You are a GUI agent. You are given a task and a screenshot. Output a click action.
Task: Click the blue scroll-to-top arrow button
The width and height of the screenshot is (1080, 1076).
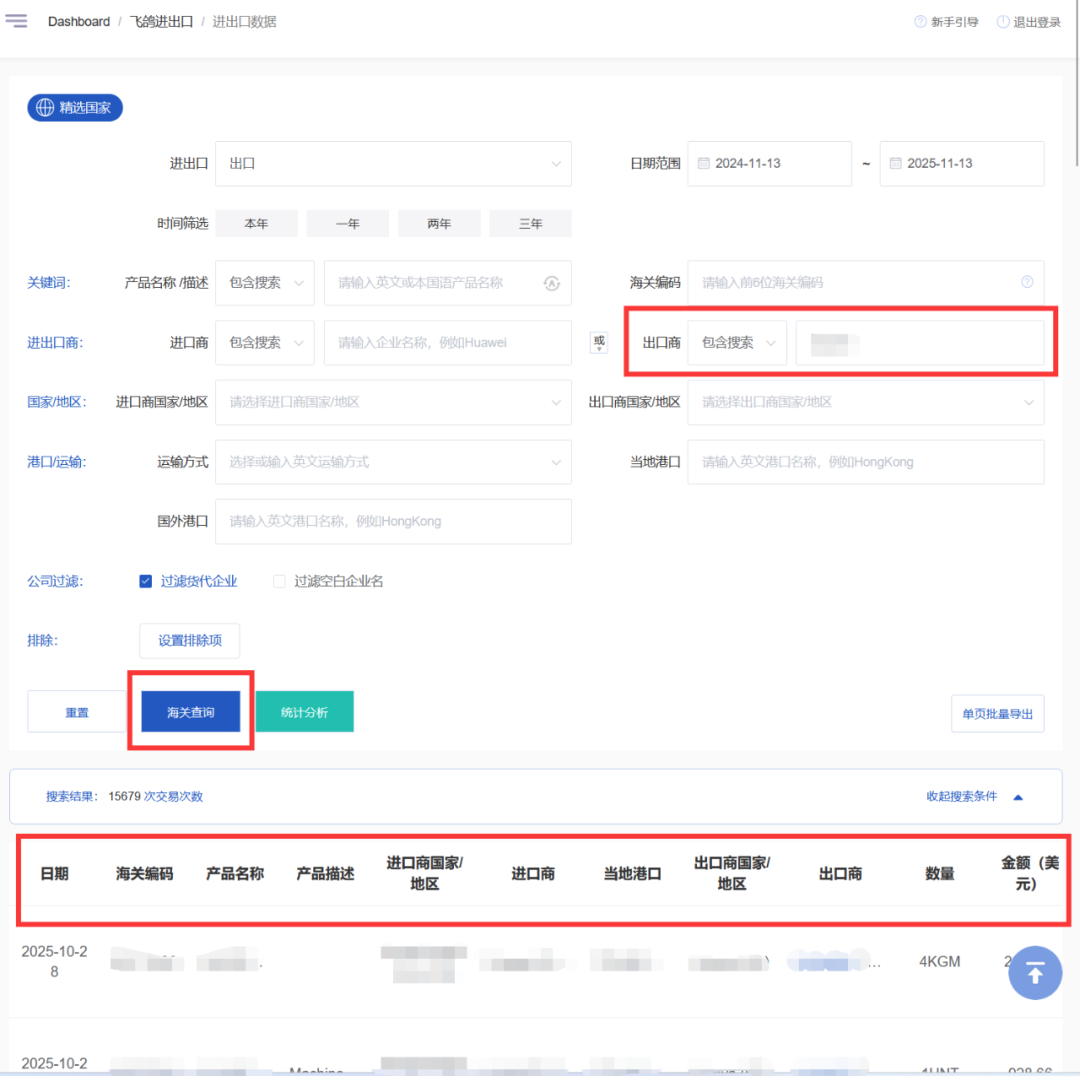coord(1035,973)
